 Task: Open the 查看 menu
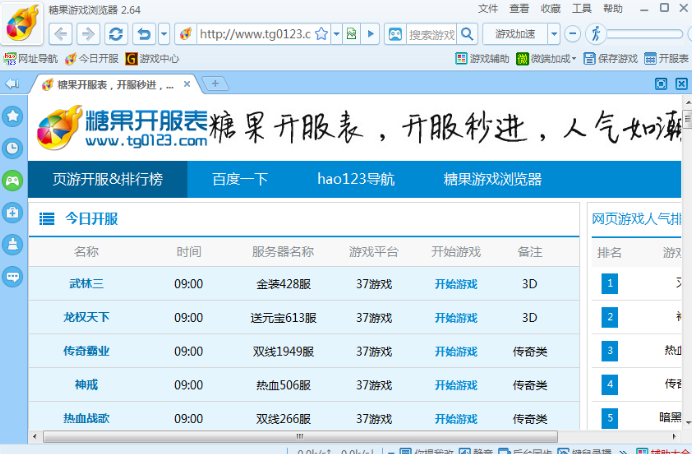(519, 9)
